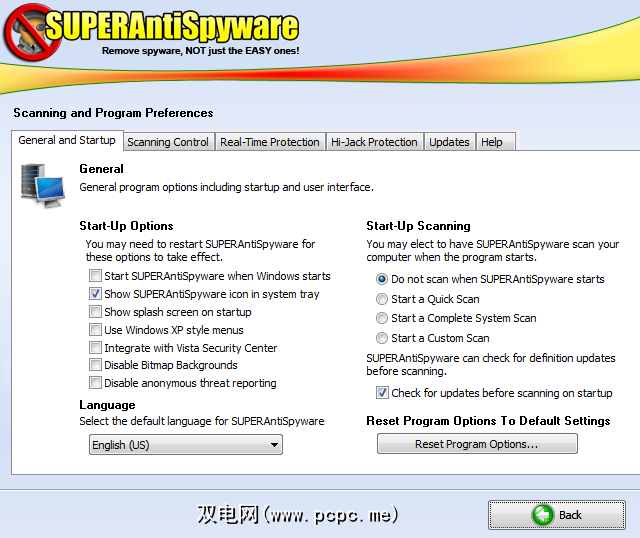Image resolution: width=640 pixels, height=538 pixels.
Task: Tick Use Windows XP style menus
Action: click(x=95, y=329)
